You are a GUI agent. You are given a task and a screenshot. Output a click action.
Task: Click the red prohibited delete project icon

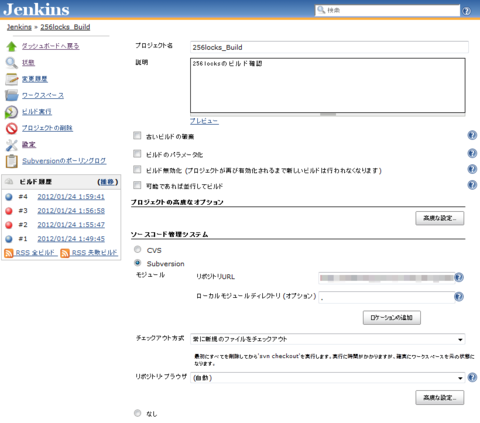click(12, 128)
